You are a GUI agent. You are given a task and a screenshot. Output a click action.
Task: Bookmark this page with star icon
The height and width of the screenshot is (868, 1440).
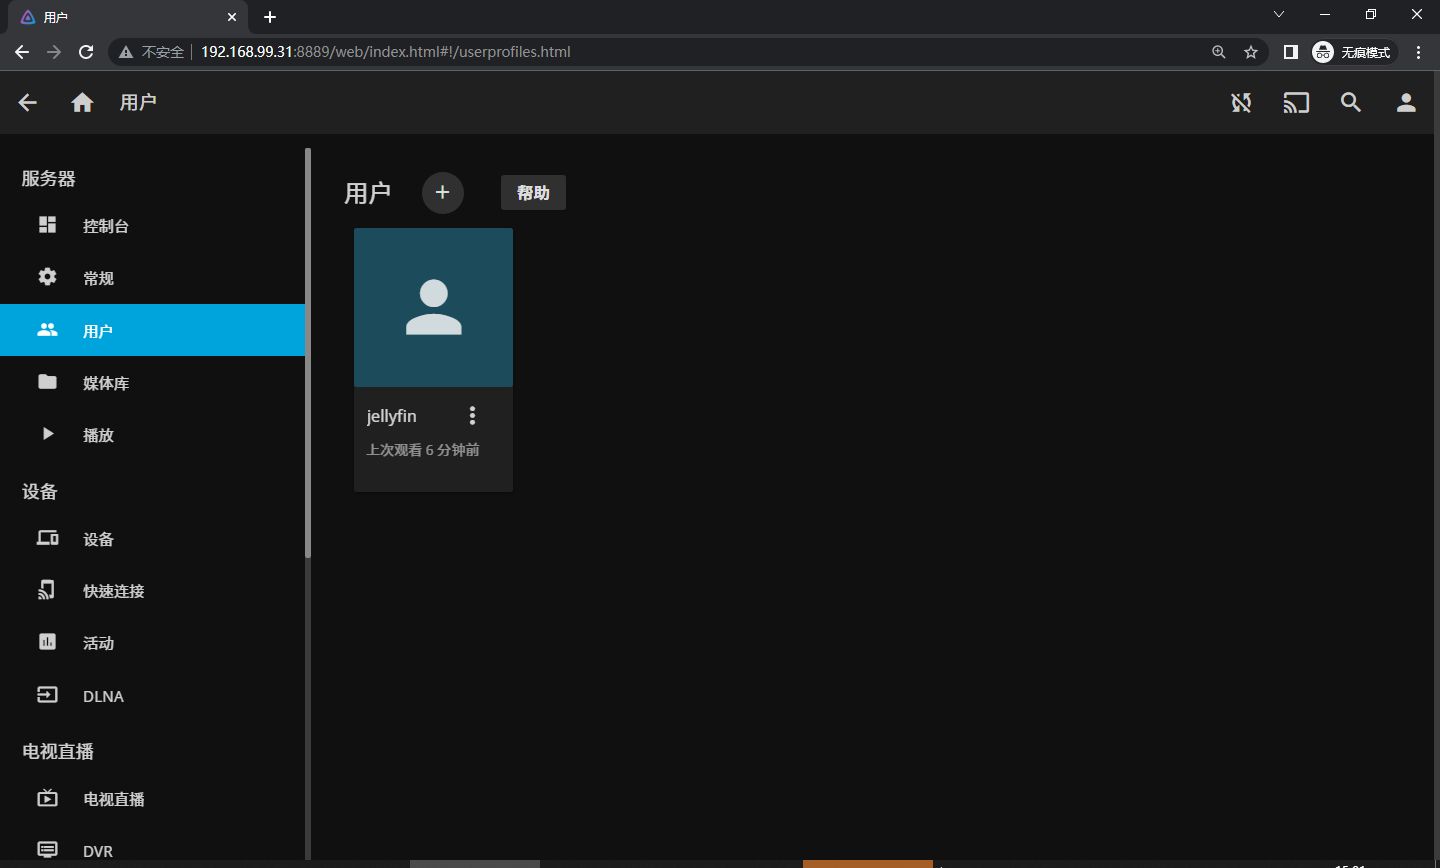pyautogui.click(x=1250, y=52)
